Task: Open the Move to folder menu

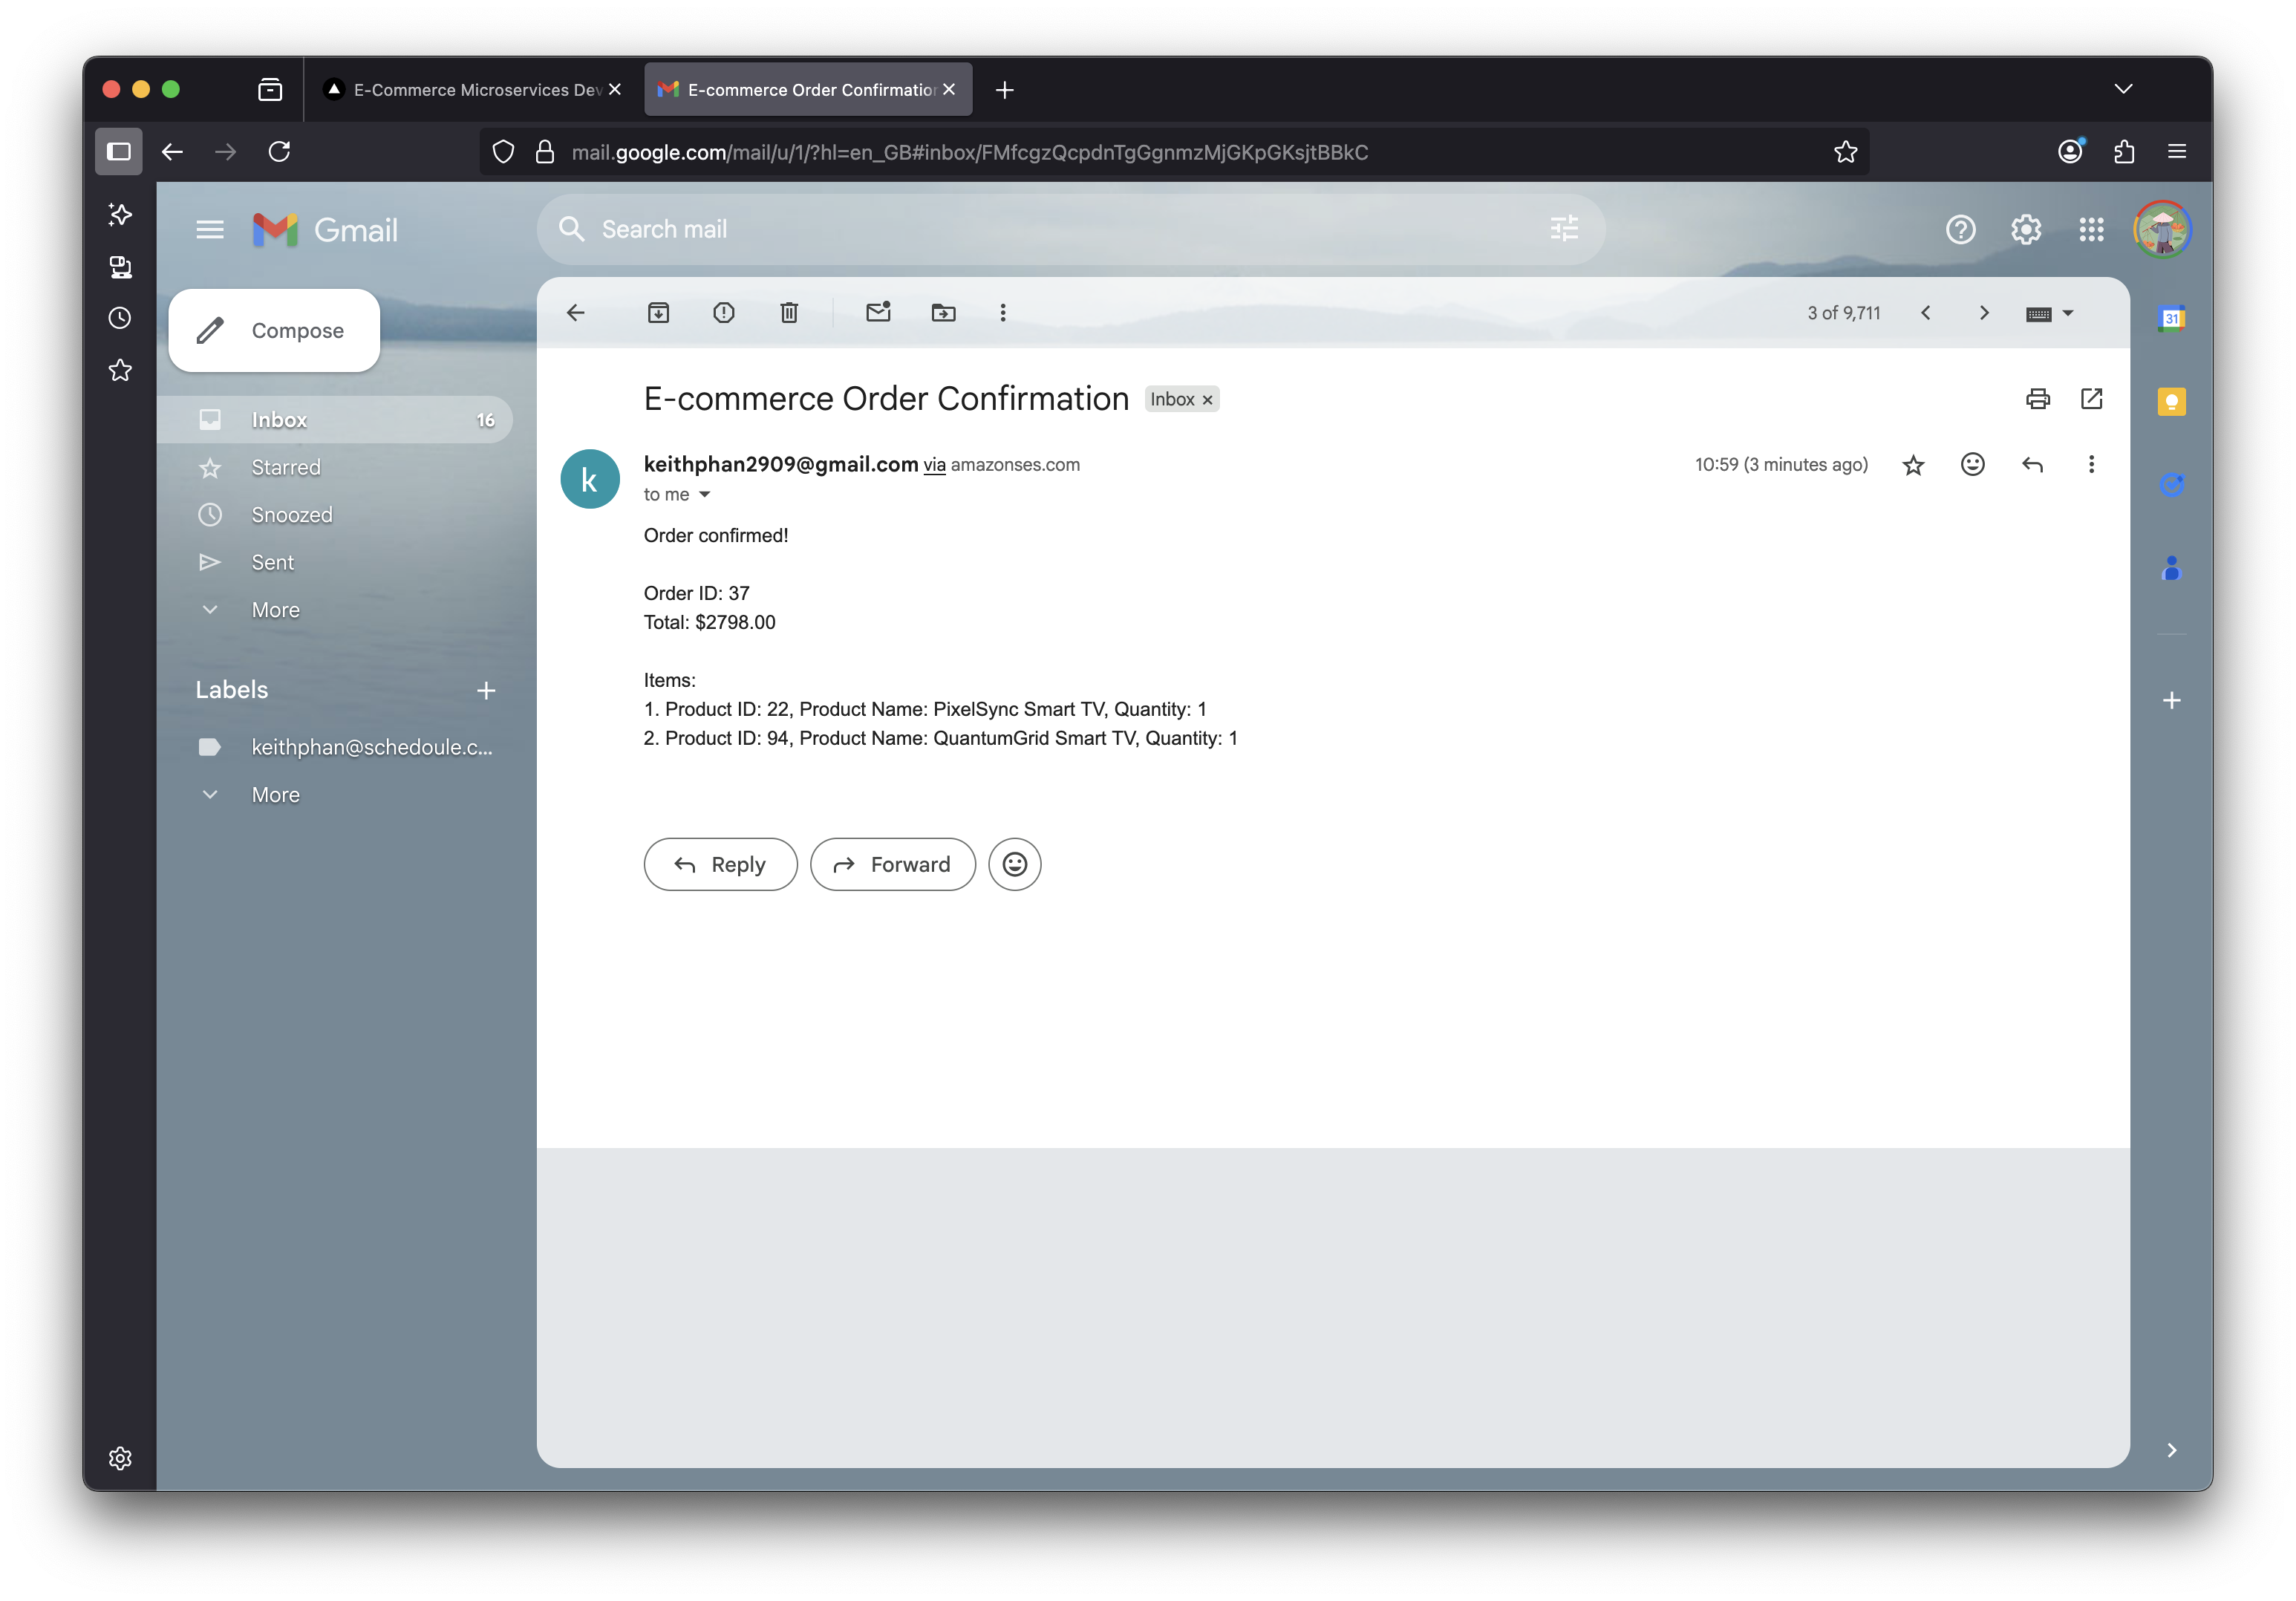Action: (943, 313)
